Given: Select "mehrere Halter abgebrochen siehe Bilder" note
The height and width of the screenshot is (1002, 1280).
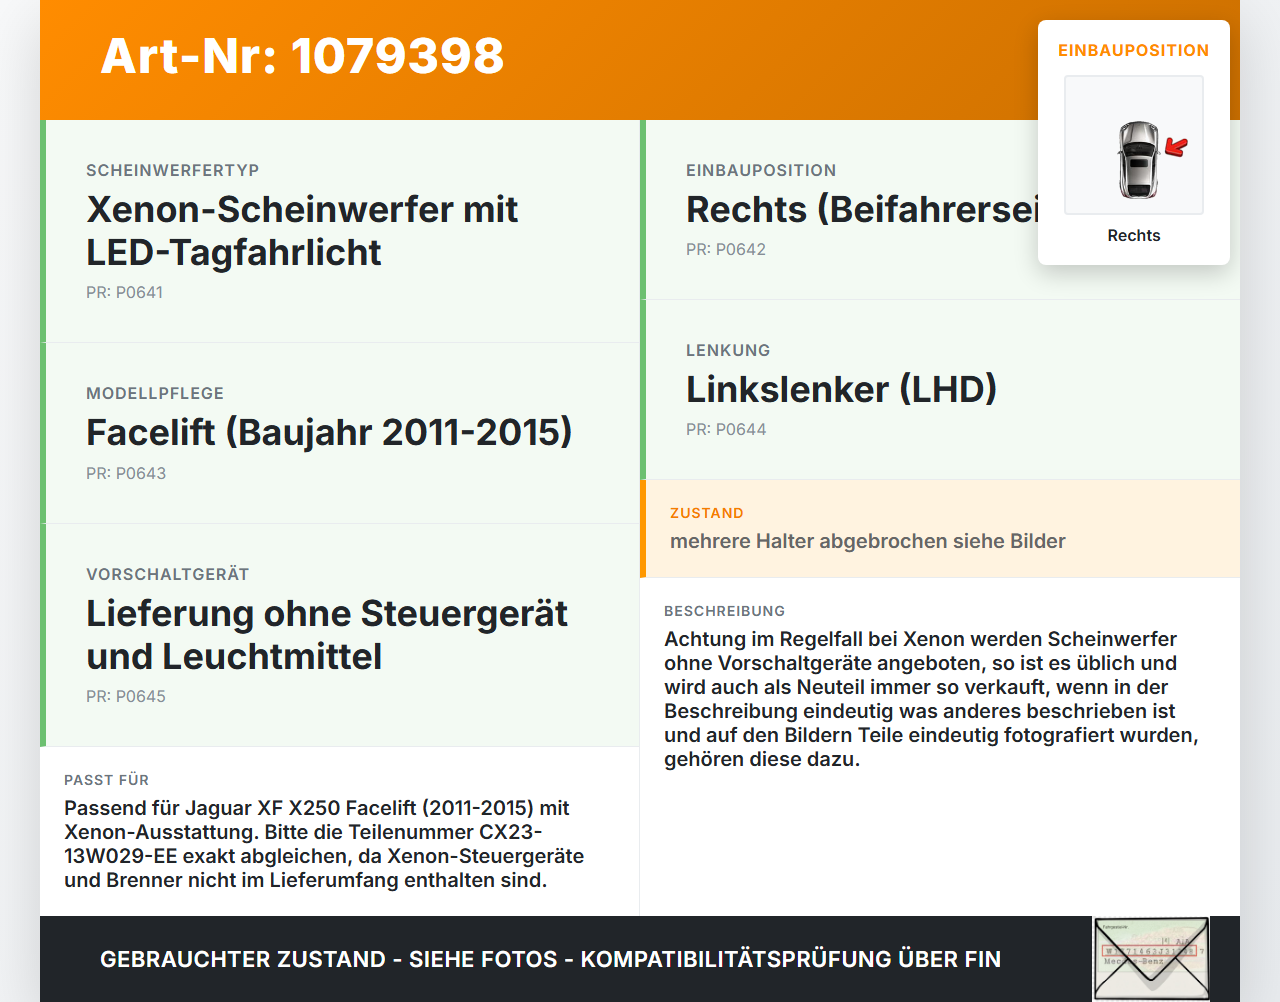Looking at the screenshot, I should (868, 541).
